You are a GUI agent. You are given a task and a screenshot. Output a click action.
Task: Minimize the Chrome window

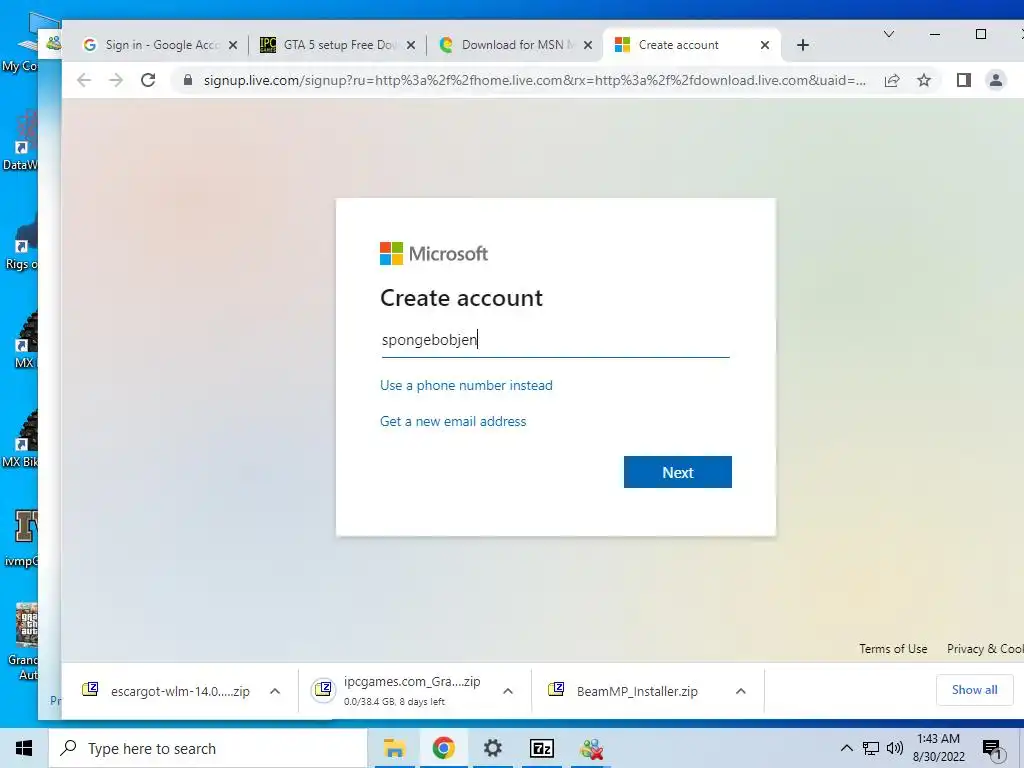click(935, 34)
